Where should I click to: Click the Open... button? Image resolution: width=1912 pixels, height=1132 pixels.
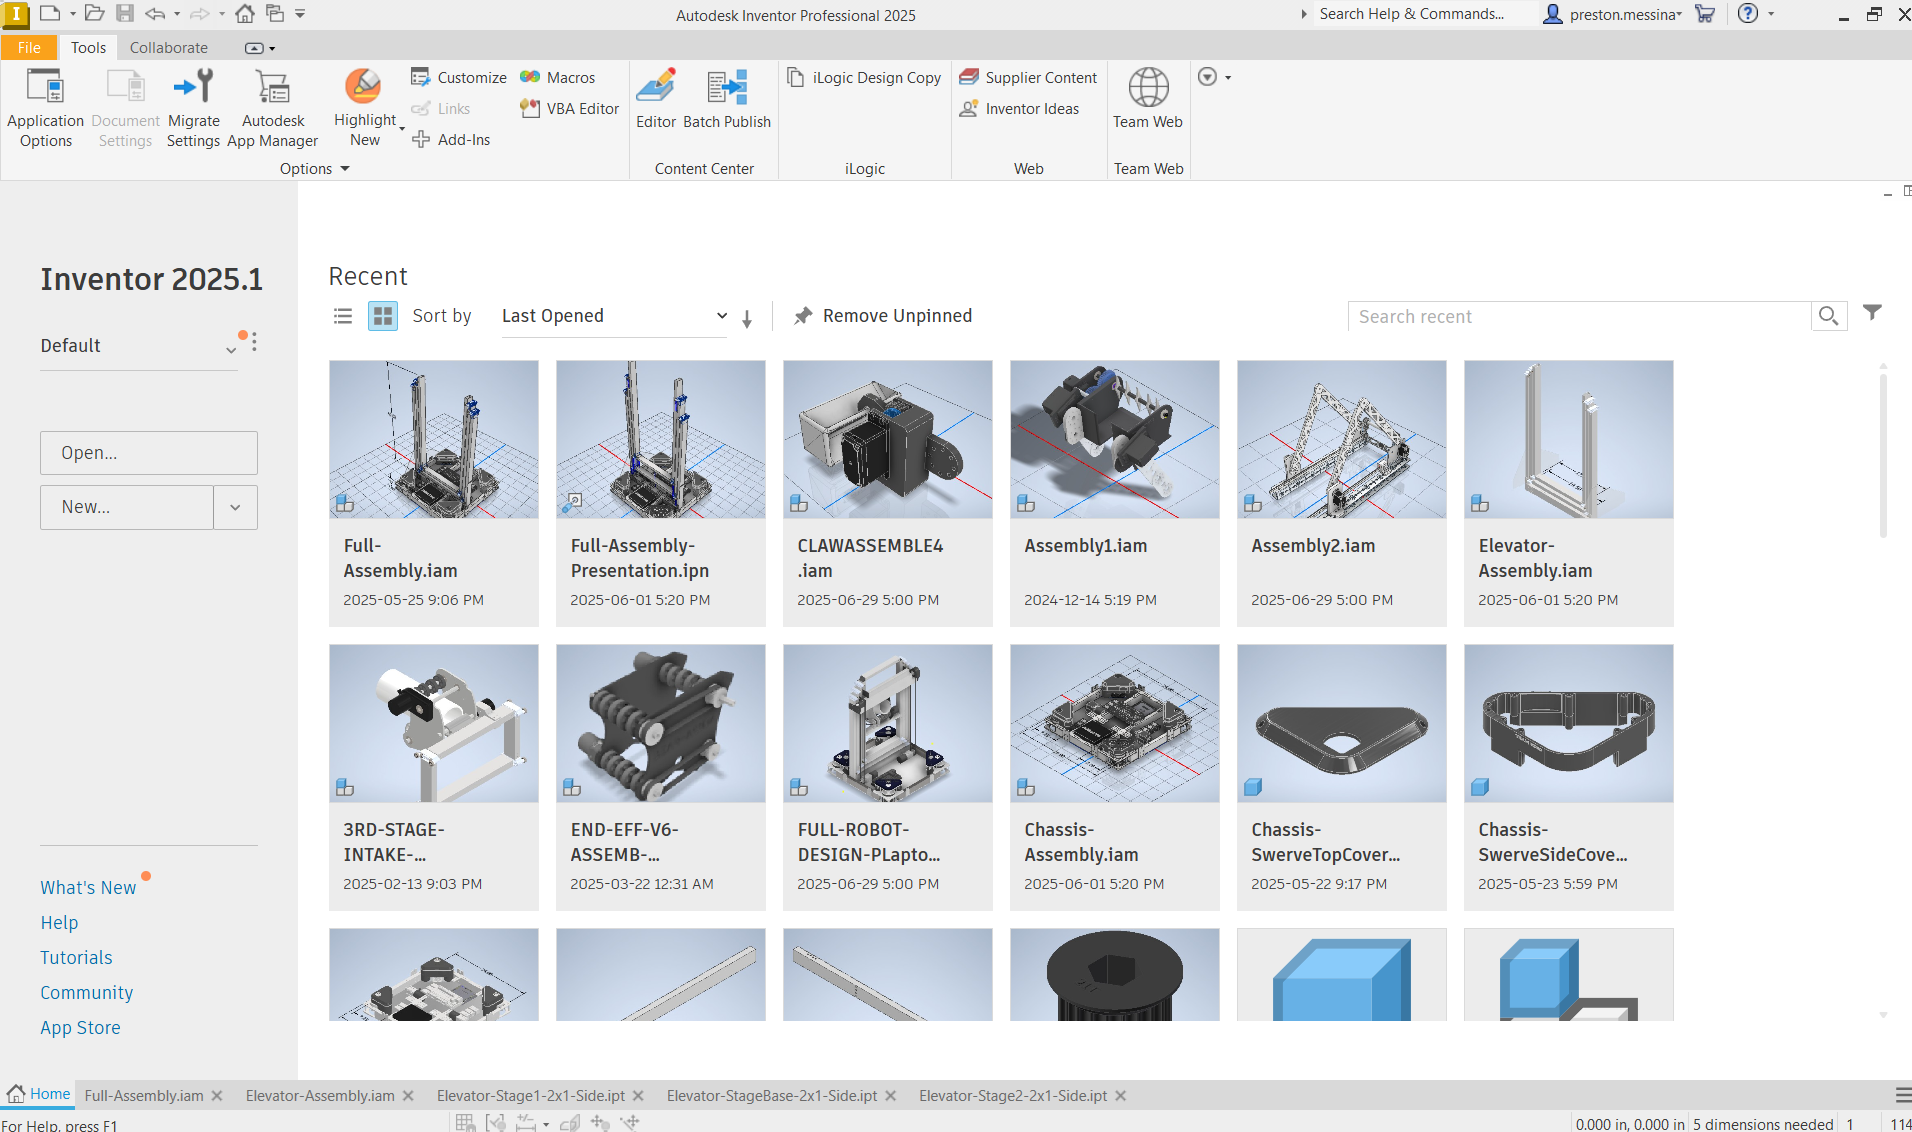[149, 453]
